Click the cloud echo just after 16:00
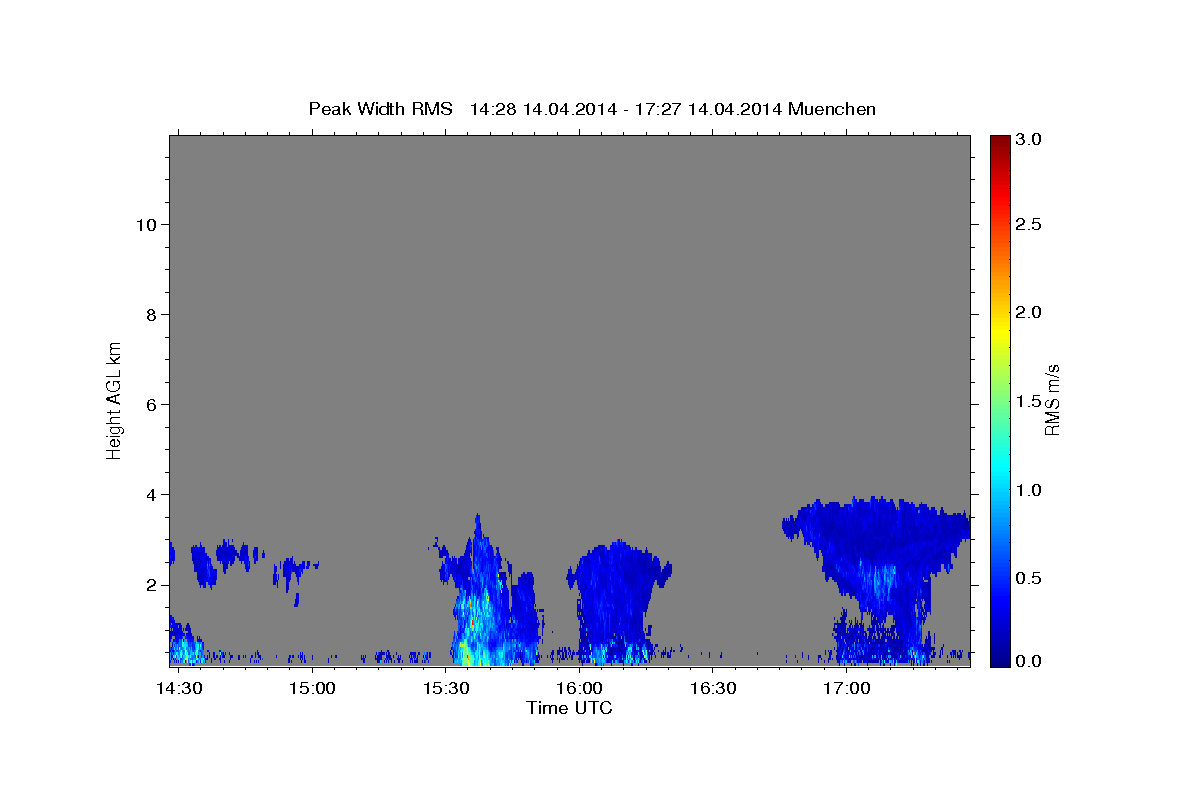The height and width of the screenshot is (800, 1200). click(x=618, y=603)
